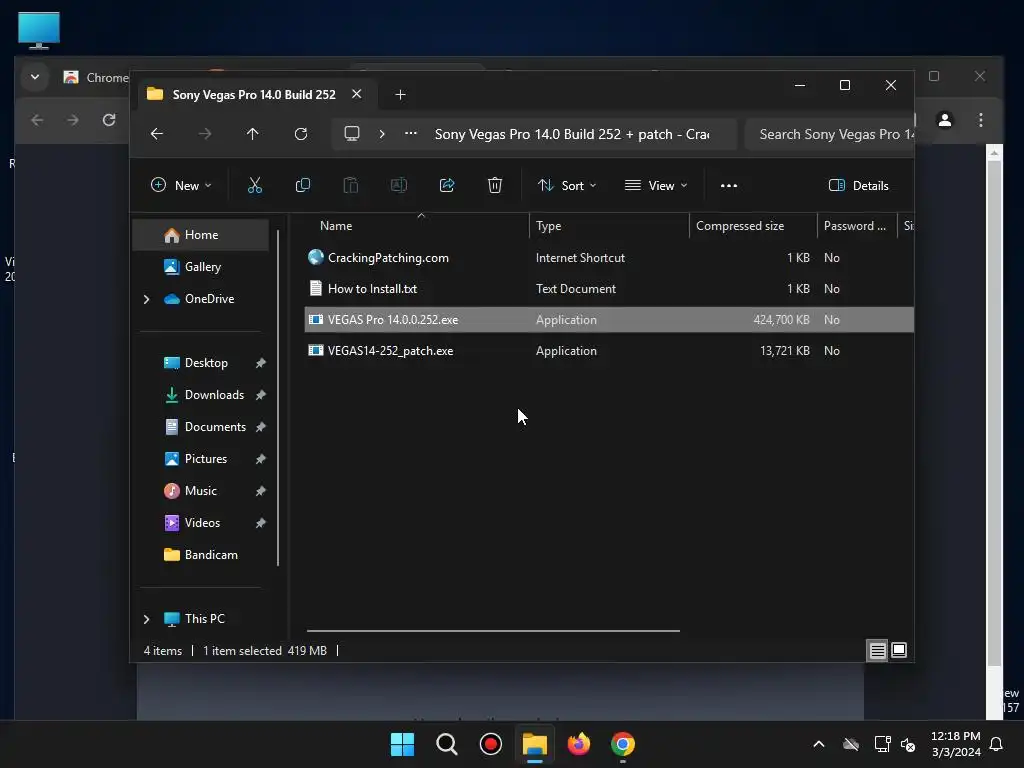This screenshot has height=768, width=1024.
Task: Toggle the Details pane
Action: 858,185
